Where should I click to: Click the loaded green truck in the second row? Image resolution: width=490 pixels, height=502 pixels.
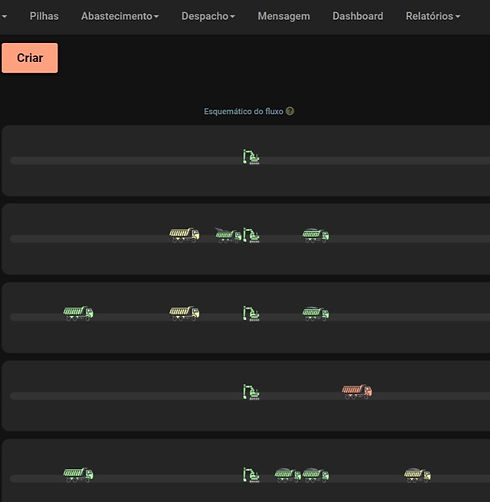315,235
